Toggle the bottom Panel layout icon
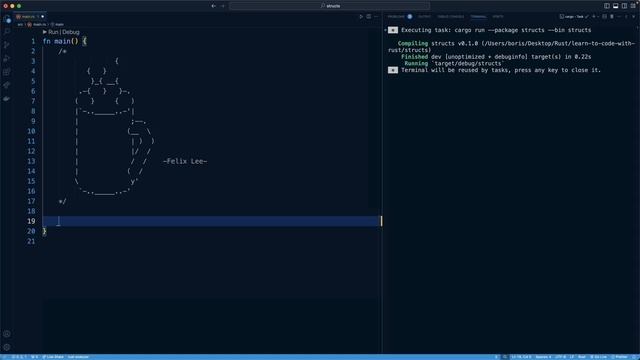 point(616,6)
